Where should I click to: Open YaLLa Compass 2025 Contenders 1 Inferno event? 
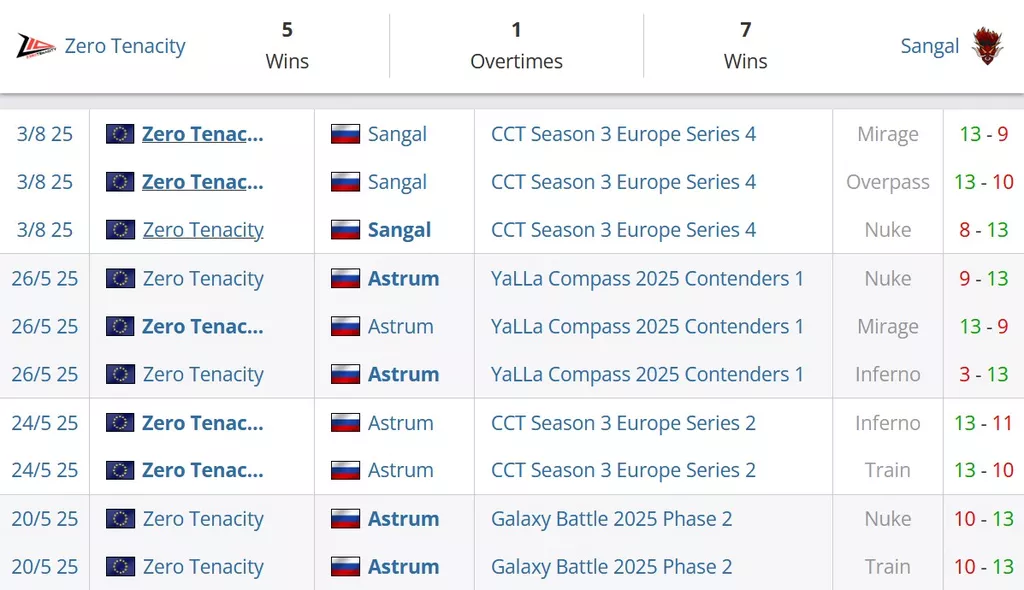647,374
